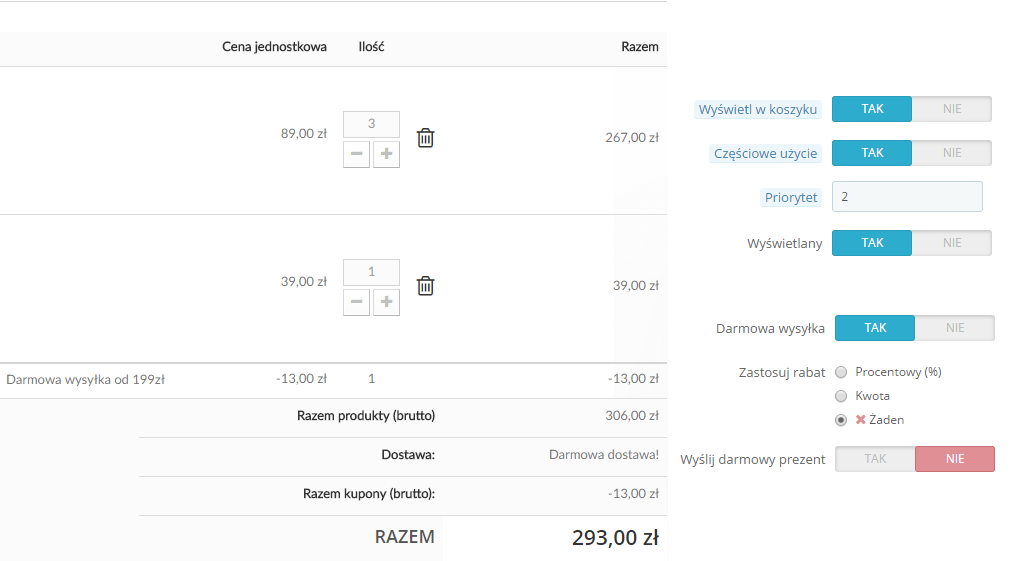This screenshot has width=1016, height=561.
Task: Set Częściowe użycie to NIE
Action: point(951,153)
